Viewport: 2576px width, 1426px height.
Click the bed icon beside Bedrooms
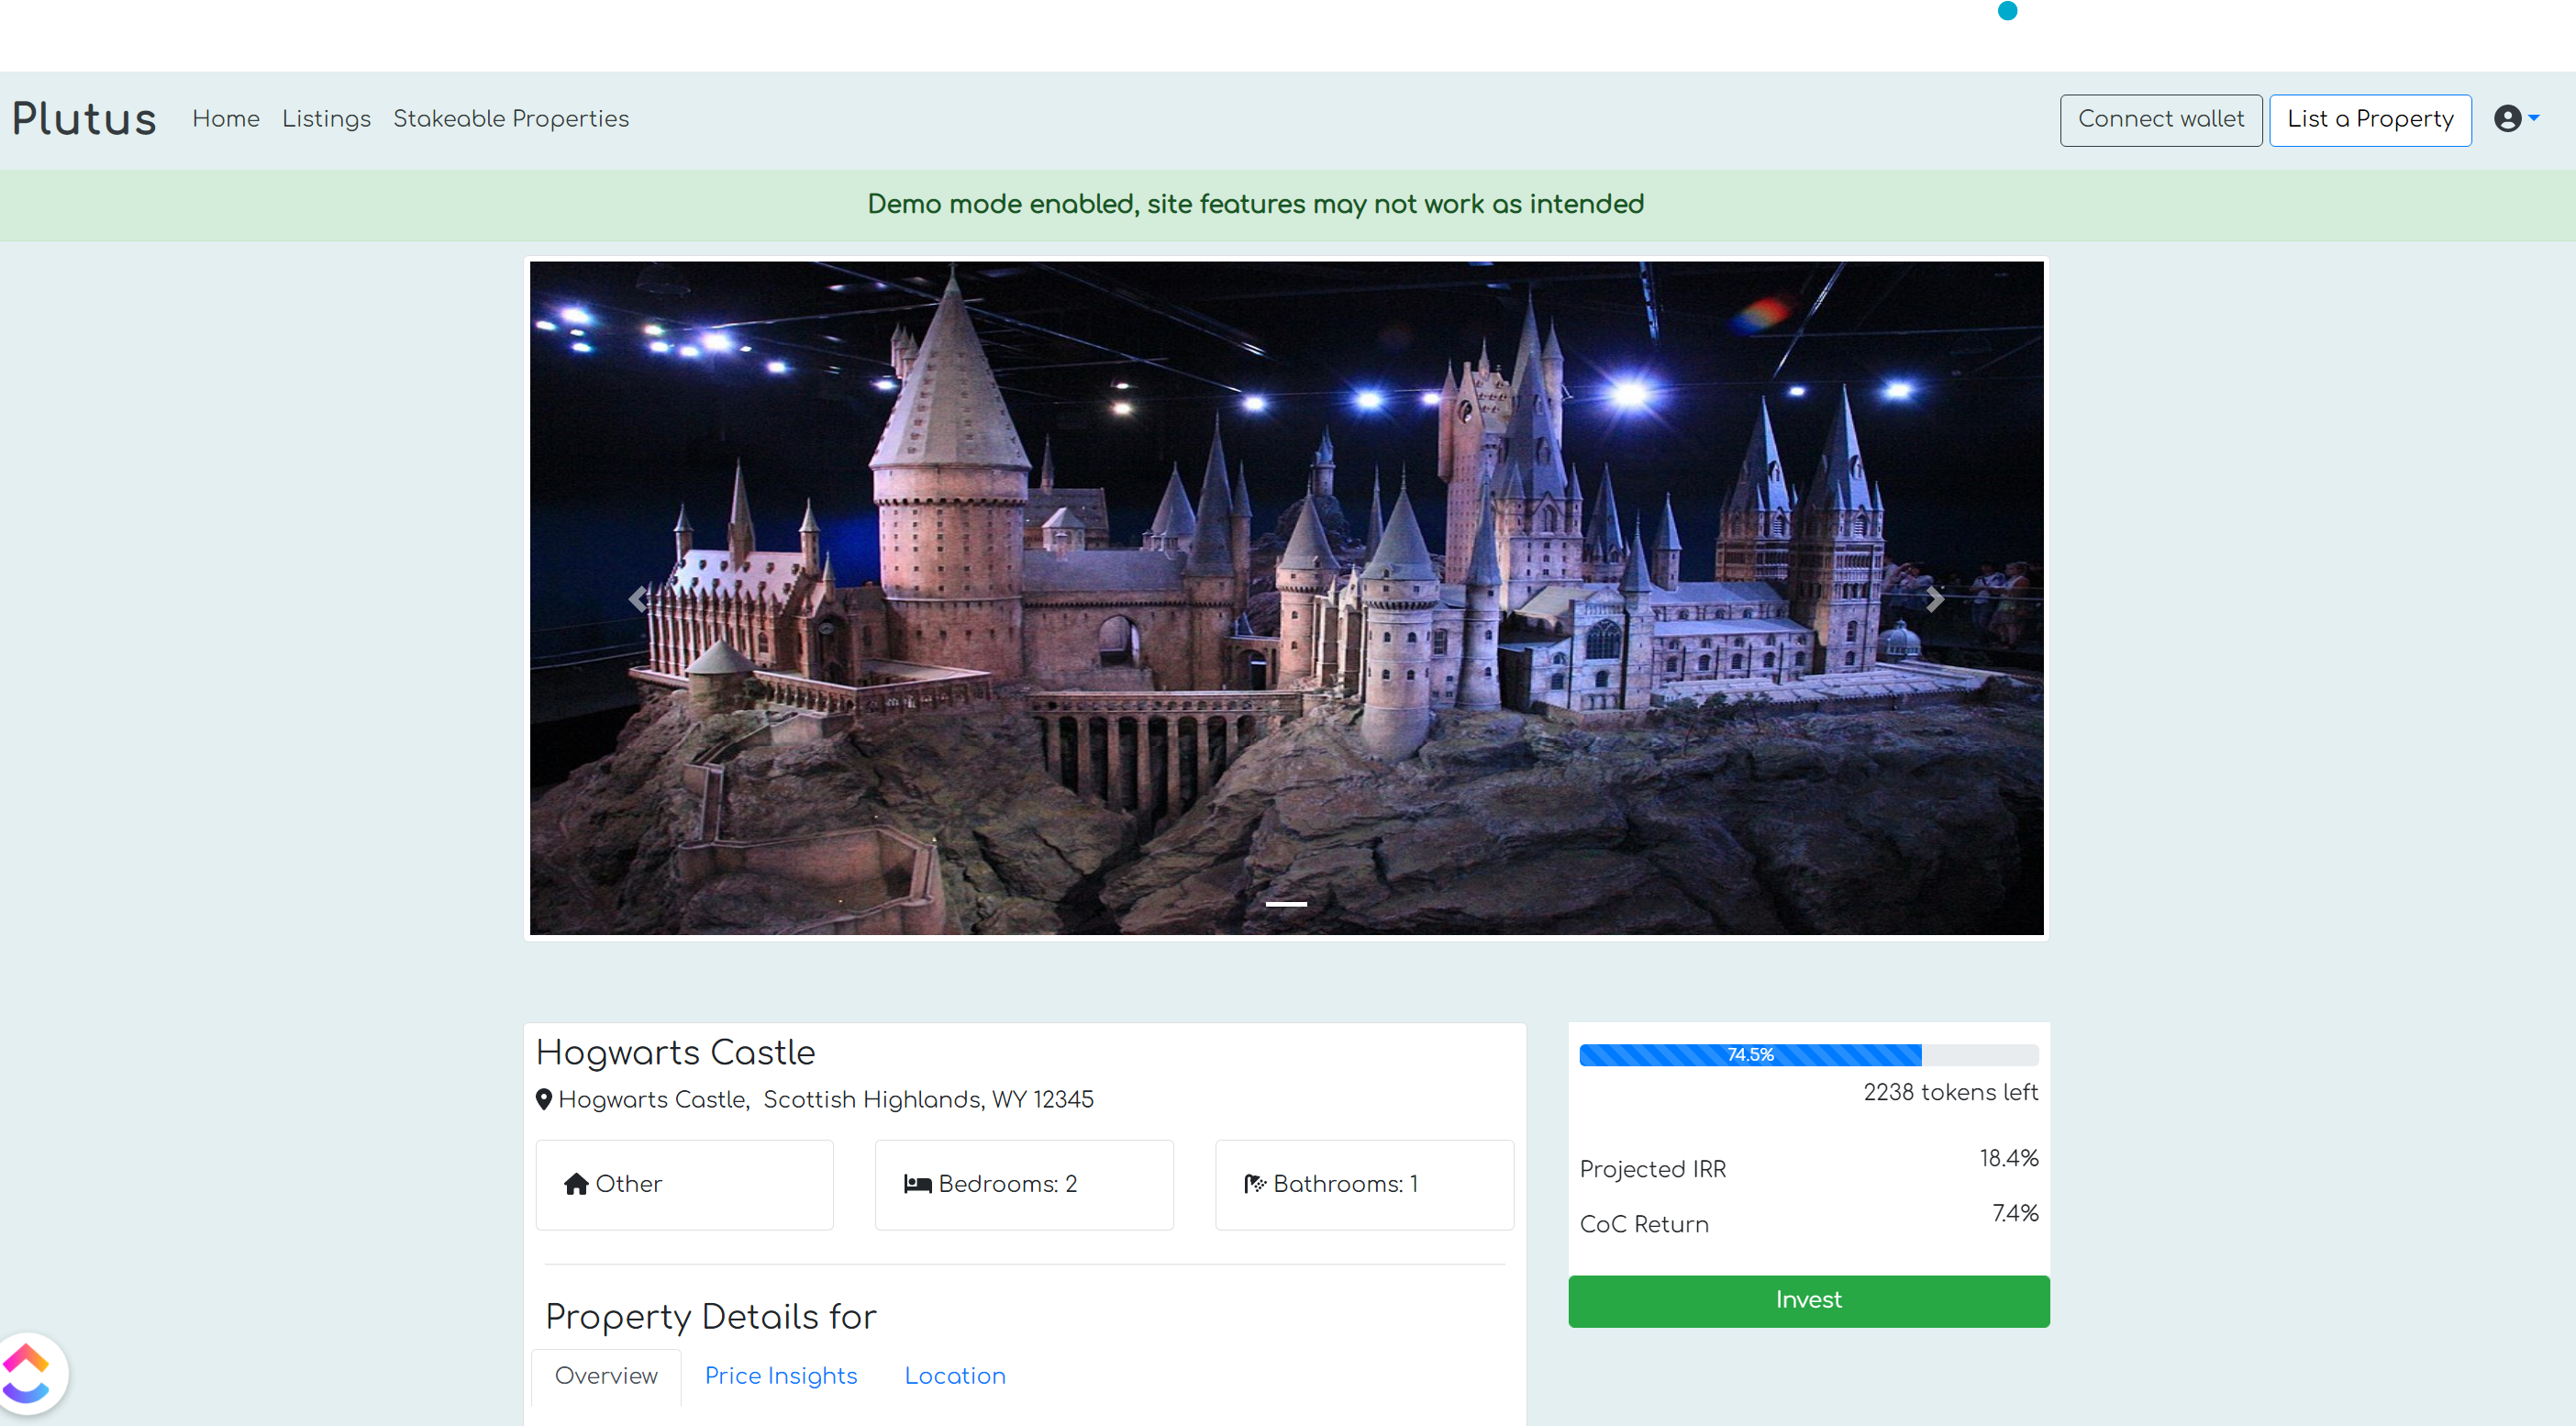click(917, 1184)
